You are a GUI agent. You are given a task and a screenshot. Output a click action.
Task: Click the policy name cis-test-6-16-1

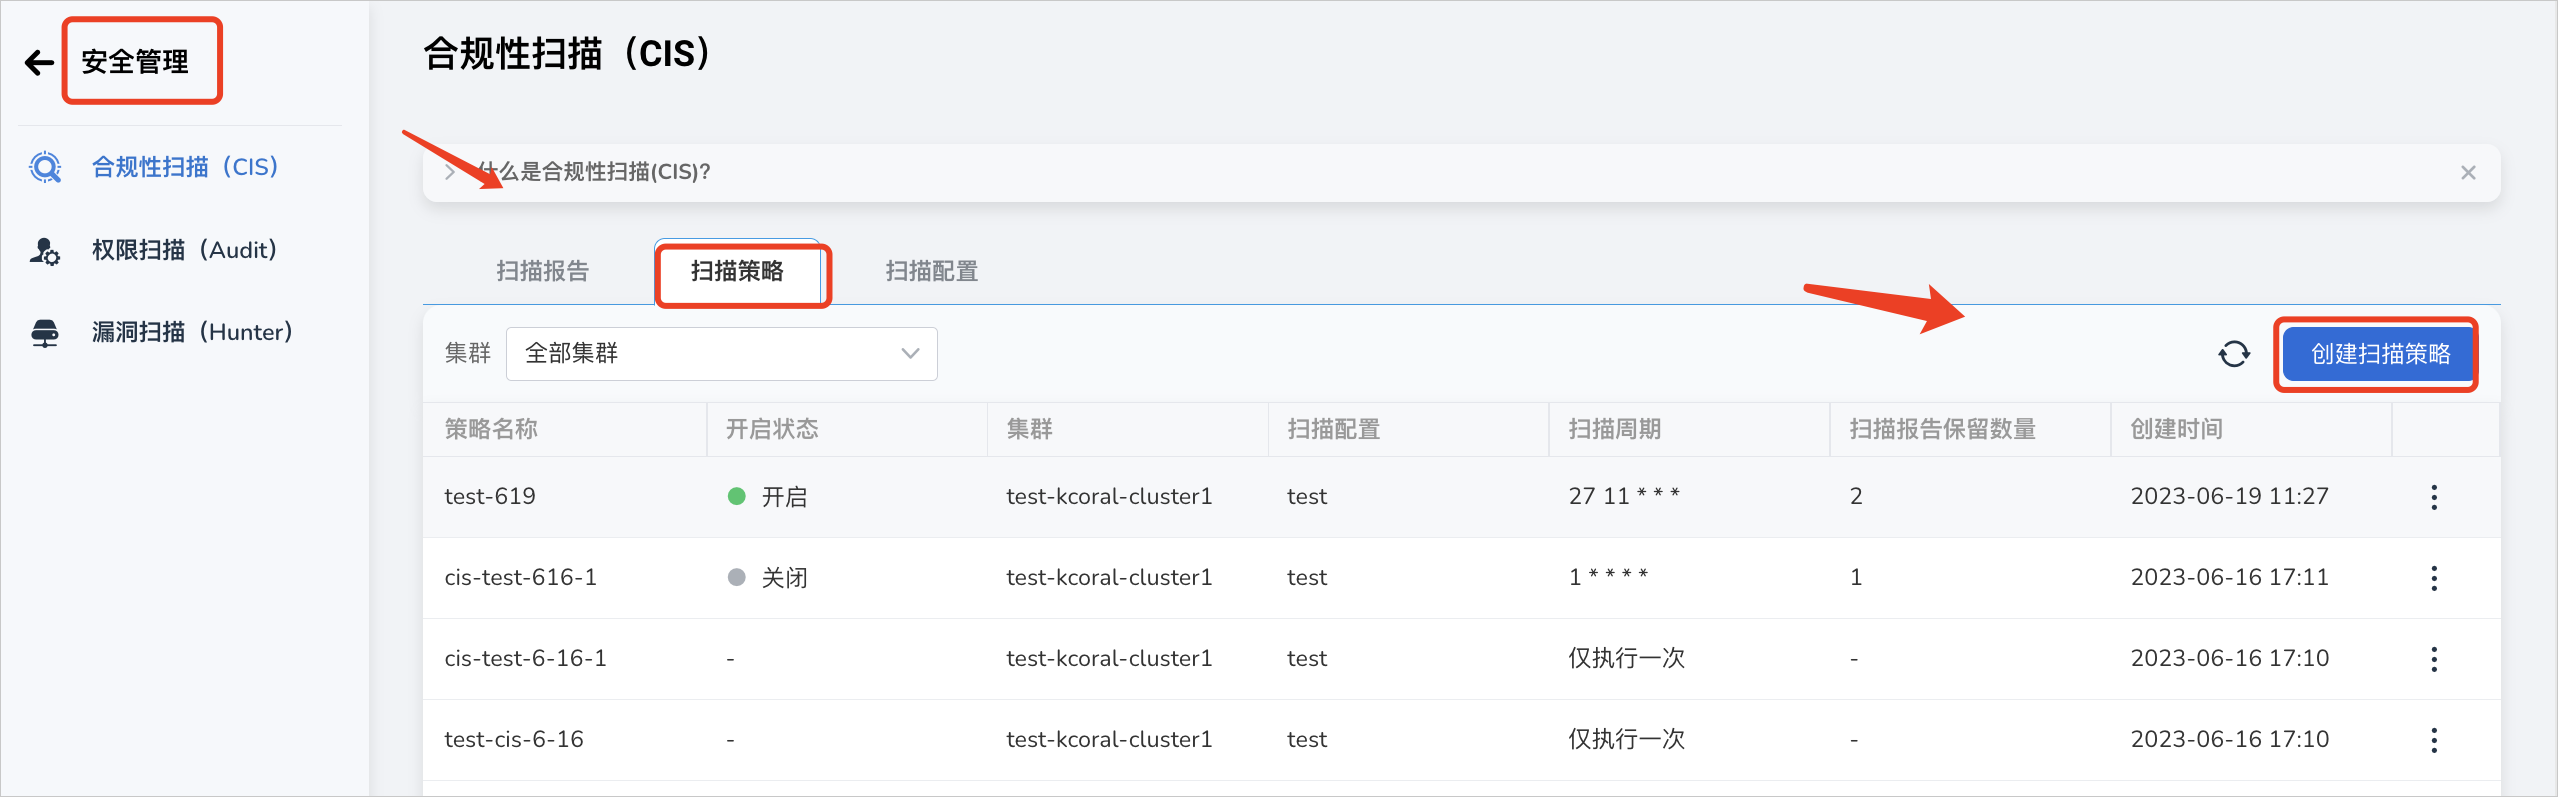(526, 658)
